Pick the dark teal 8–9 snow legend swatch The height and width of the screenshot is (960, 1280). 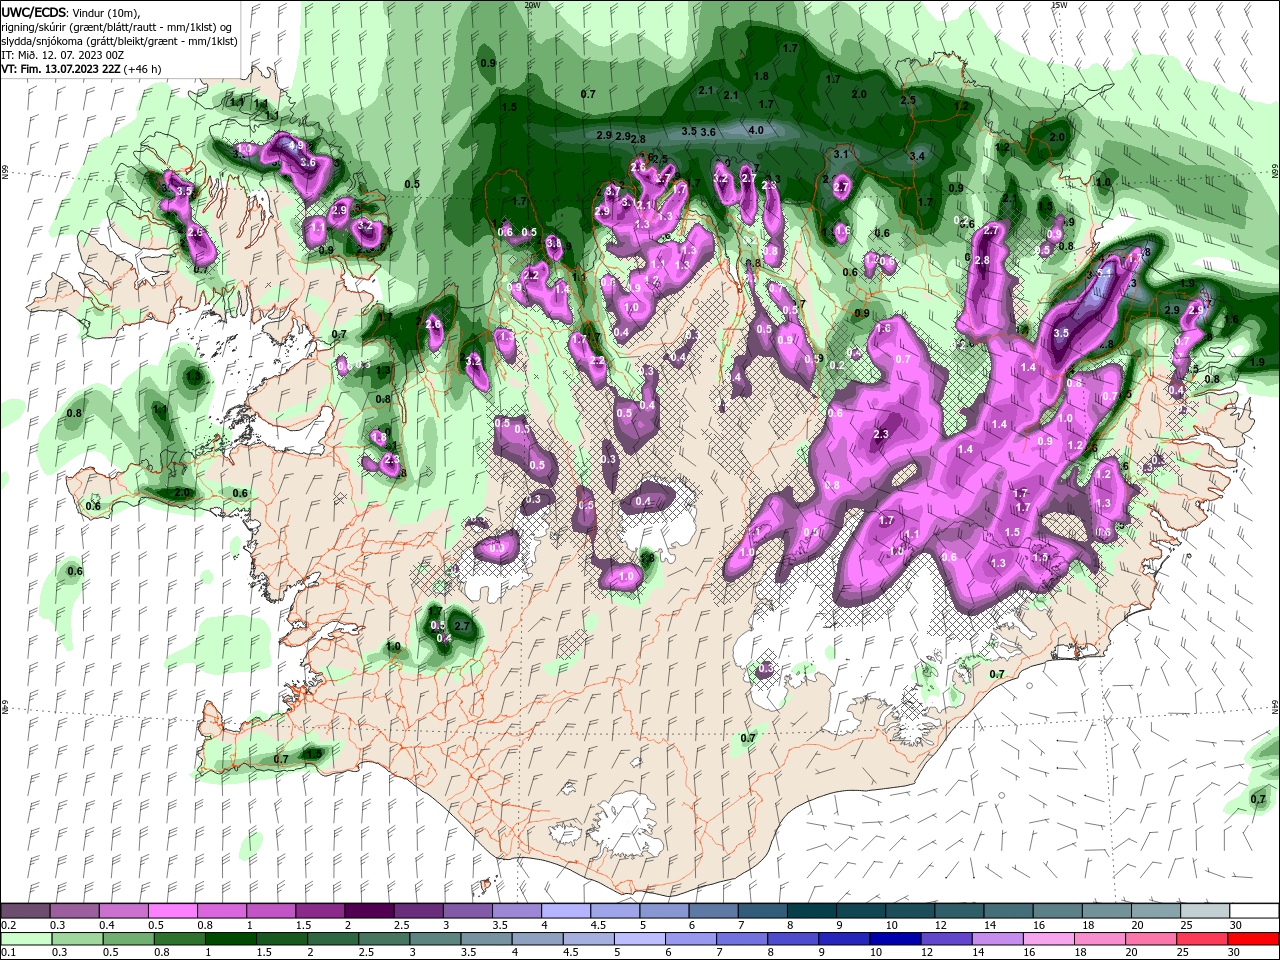[x=812, y=911]
